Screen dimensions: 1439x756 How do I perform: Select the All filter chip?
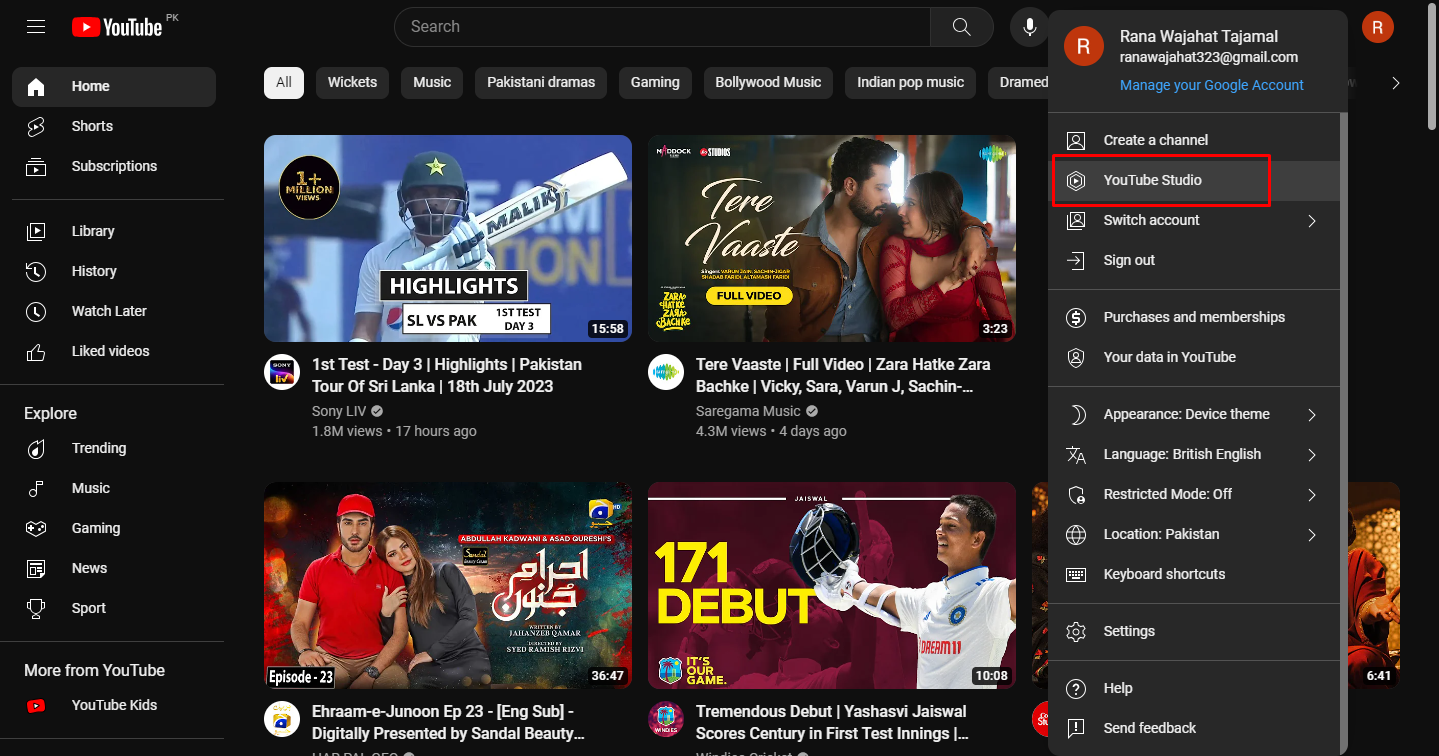[284, 83]
